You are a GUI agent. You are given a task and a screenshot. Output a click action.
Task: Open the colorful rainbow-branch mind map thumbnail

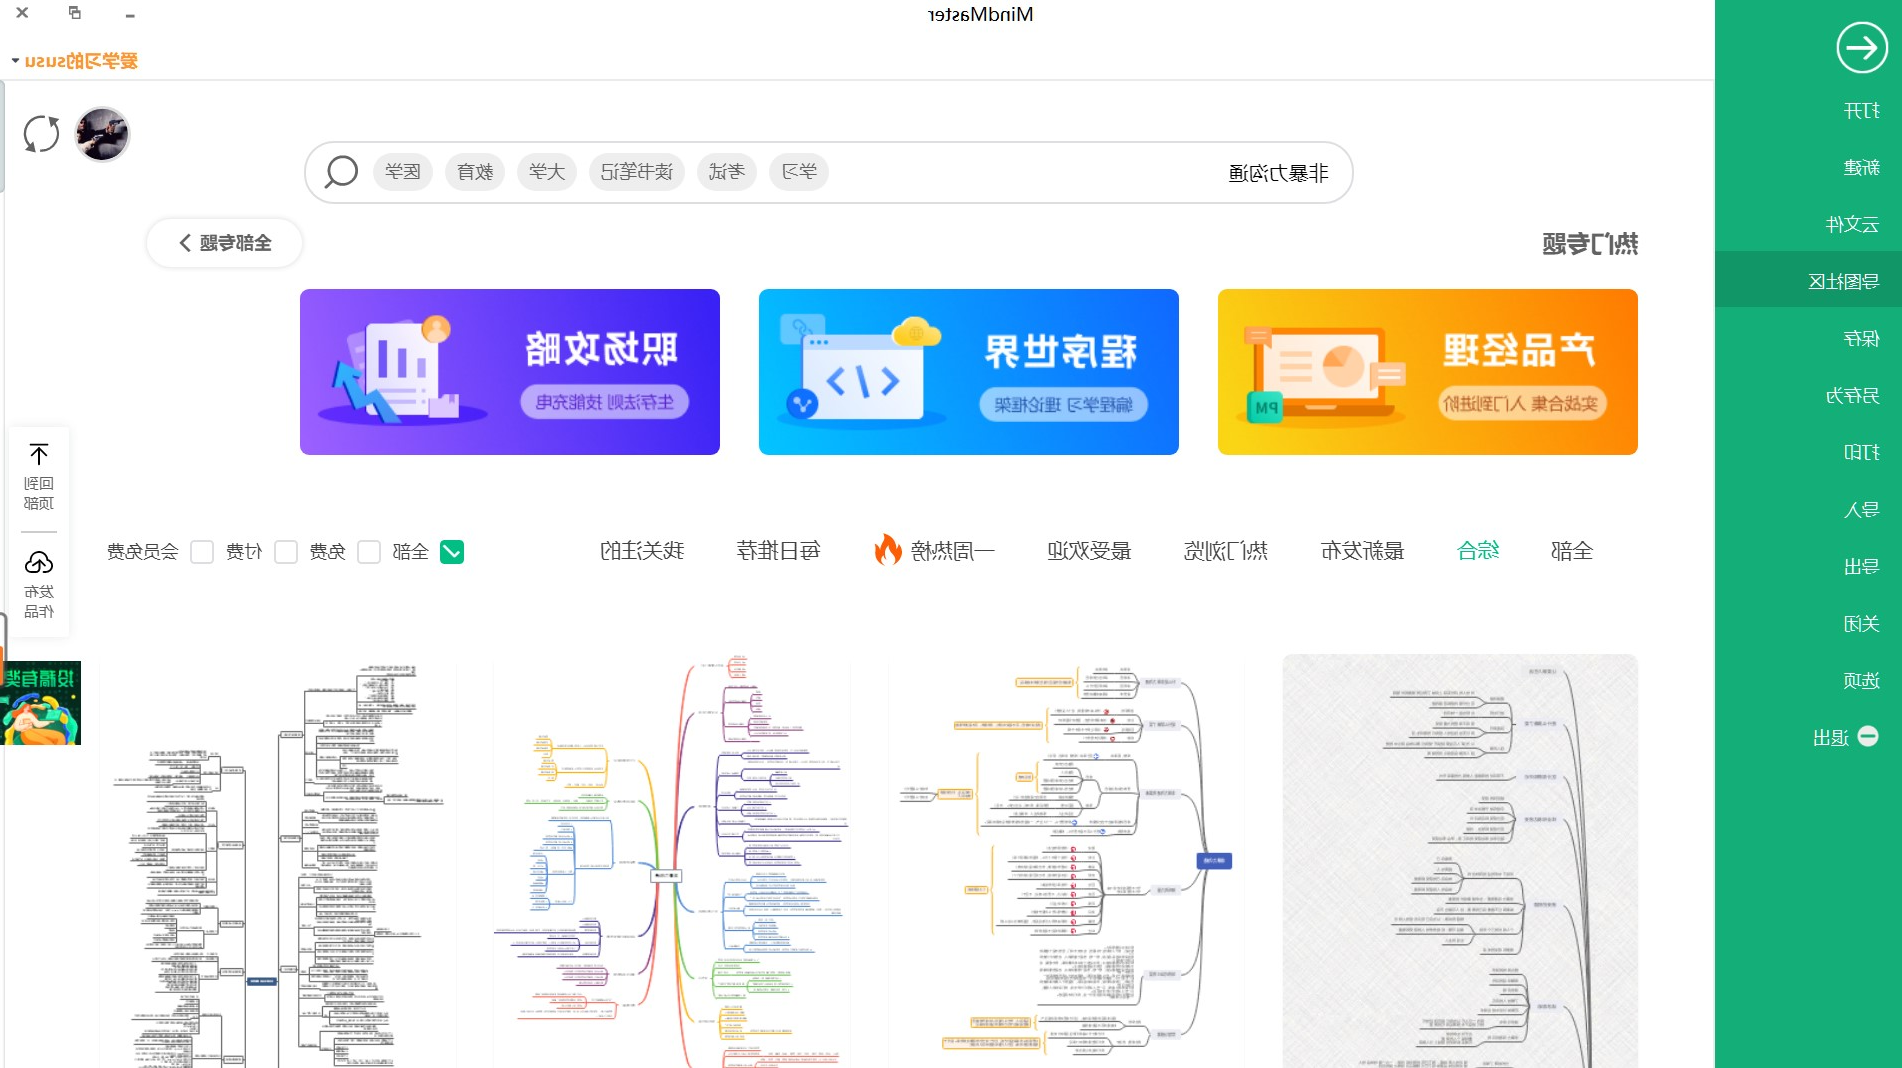coord(671,861)
